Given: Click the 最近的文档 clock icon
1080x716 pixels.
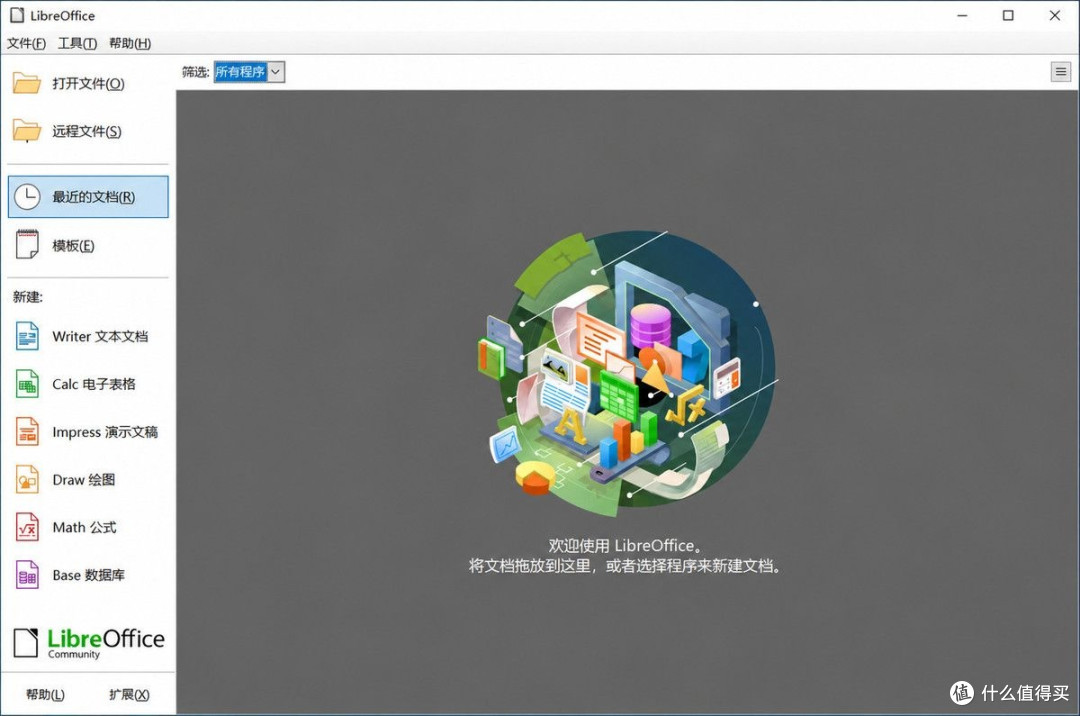Looking at the screenshot, I should click(27, 197).
